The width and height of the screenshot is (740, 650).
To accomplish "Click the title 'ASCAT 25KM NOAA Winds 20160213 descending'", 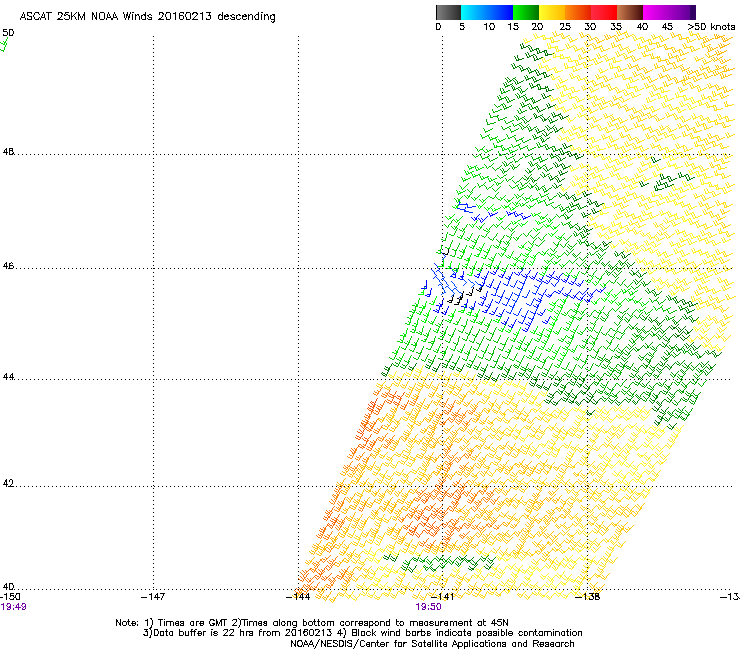I will point(147,16).
